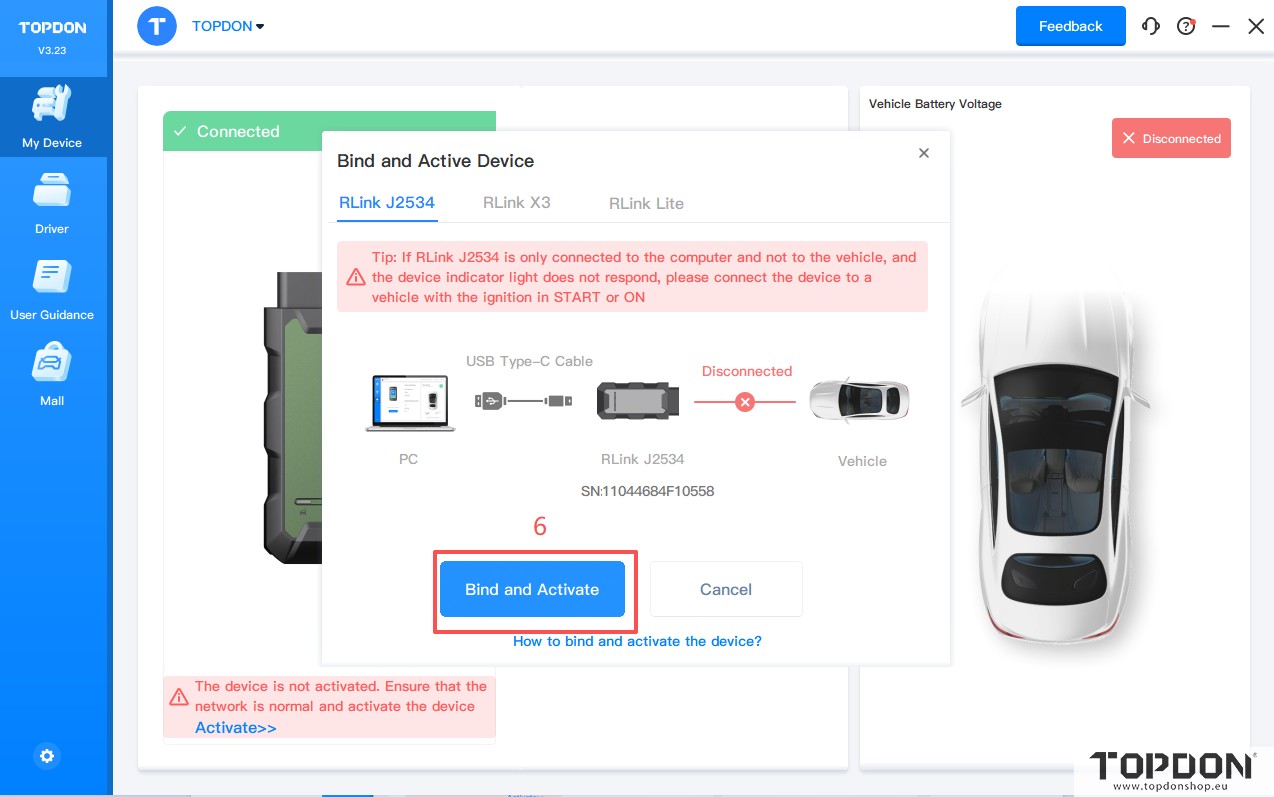This screenshot has height=797, width=1274.
Task: Open How to bind and activate link
Action: tap(637, 641)
